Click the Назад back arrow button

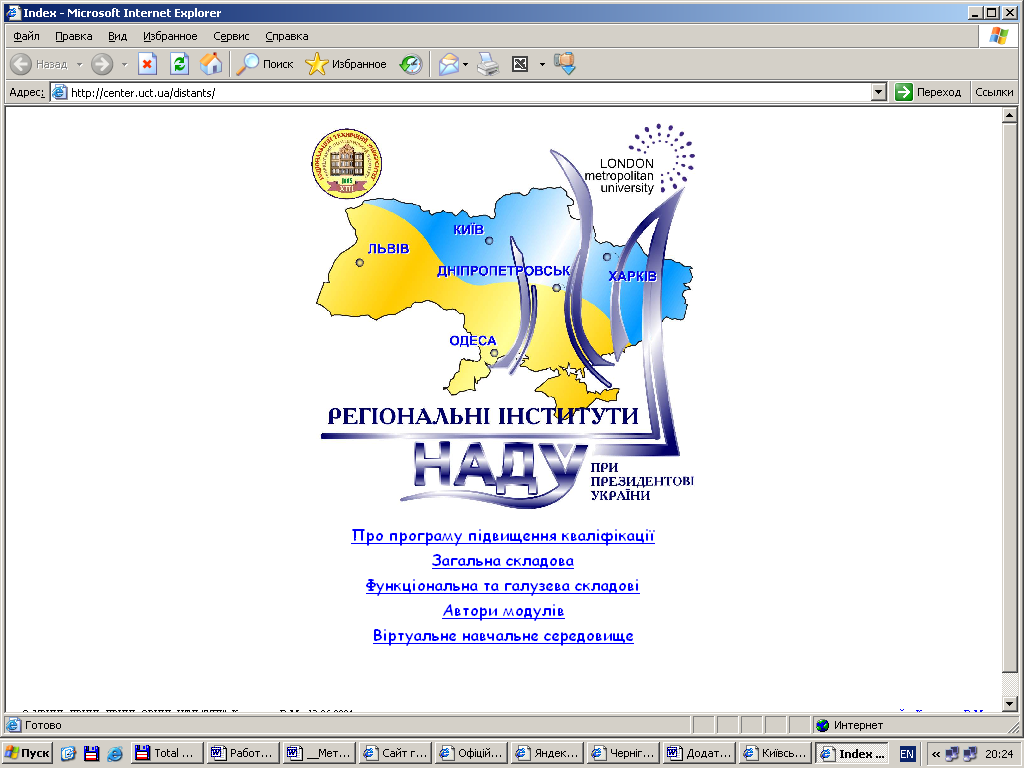pos(39,64)
